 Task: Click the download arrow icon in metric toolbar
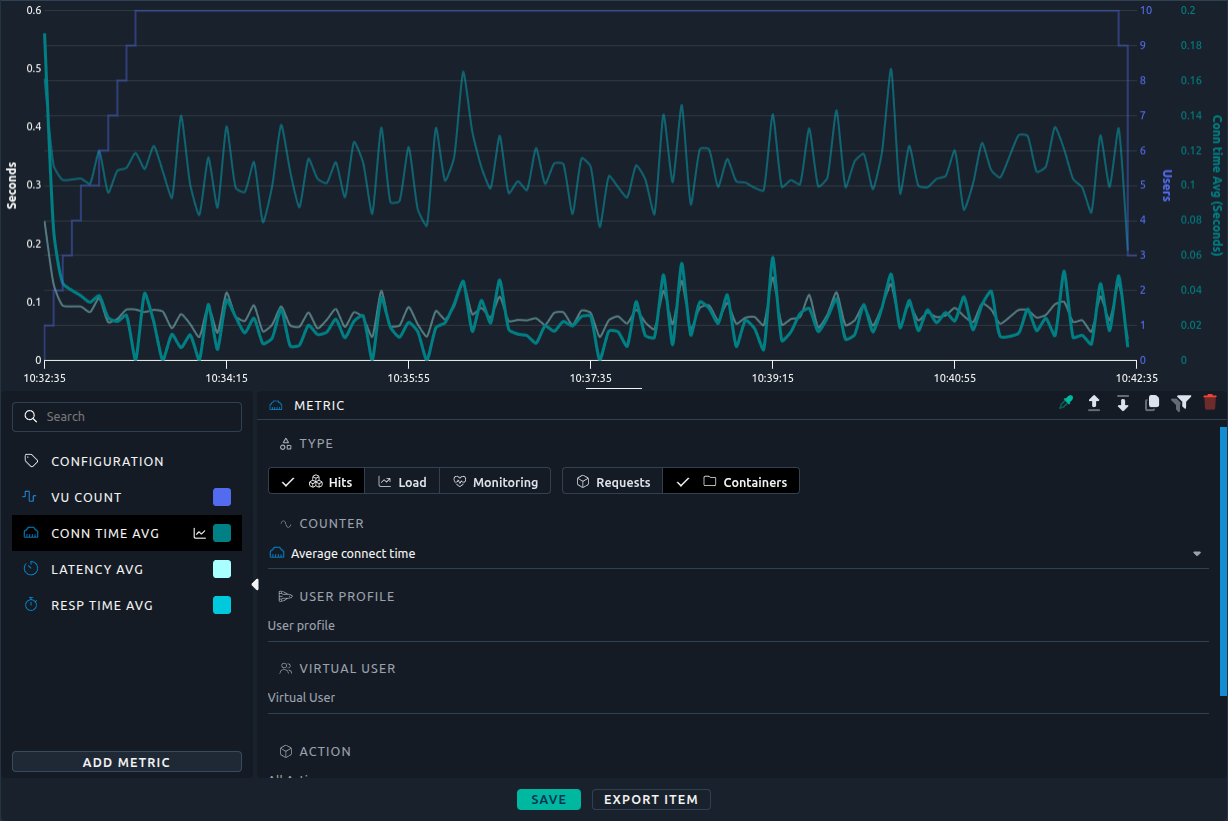click(x=1123, y=402)
